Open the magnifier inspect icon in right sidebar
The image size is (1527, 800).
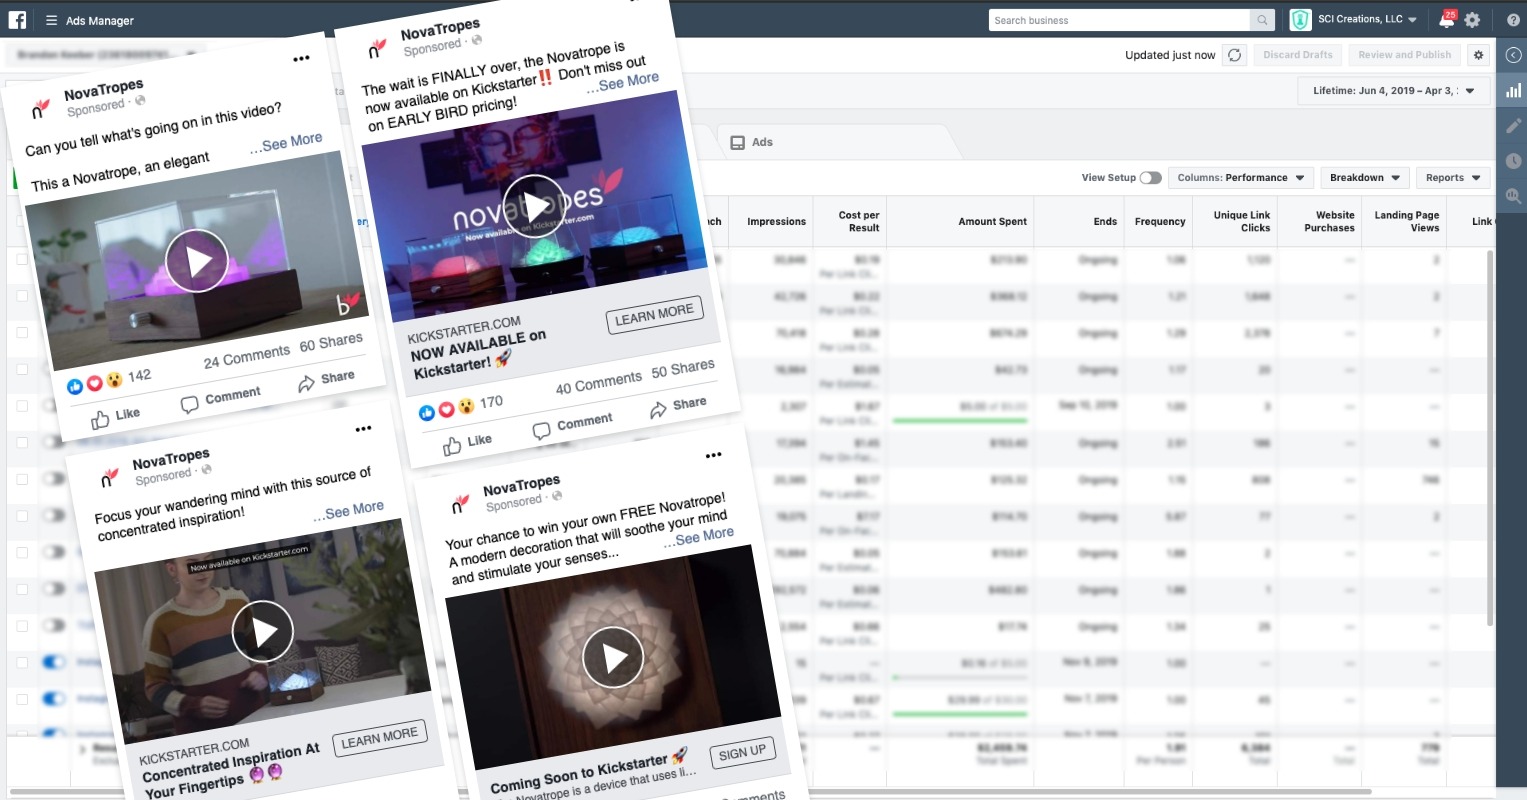(x=1513, y=196)
